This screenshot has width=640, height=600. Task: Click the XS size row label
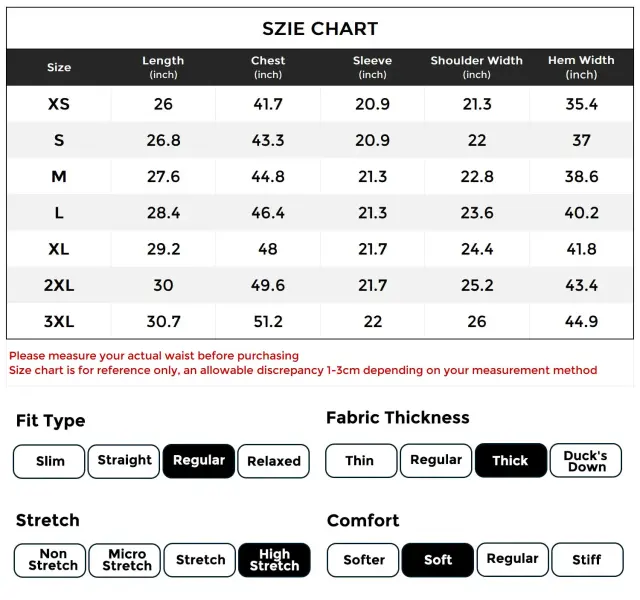[59, 104]
